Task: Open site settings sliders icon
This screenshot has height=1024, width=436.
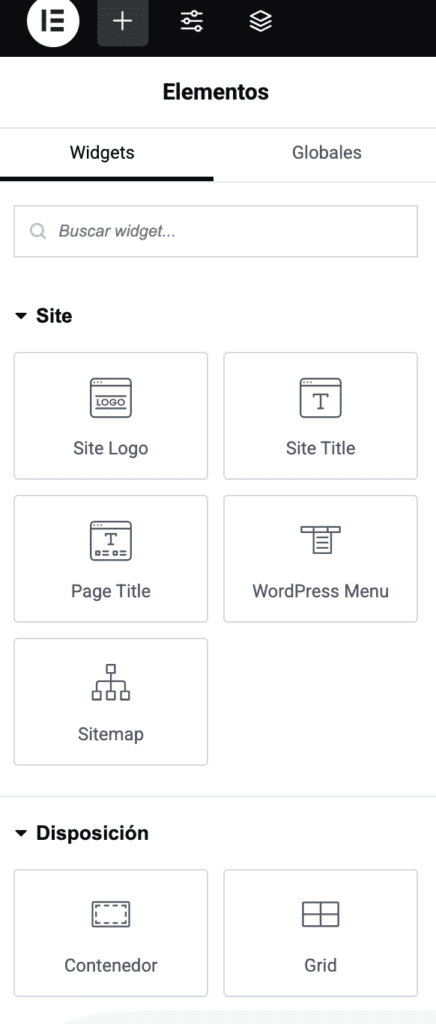Action: pos(192,22)
